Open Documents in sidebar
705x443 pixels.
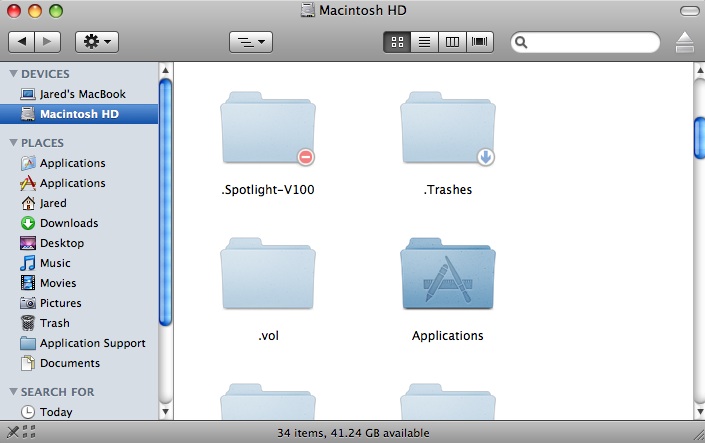[x=79, y=363]
